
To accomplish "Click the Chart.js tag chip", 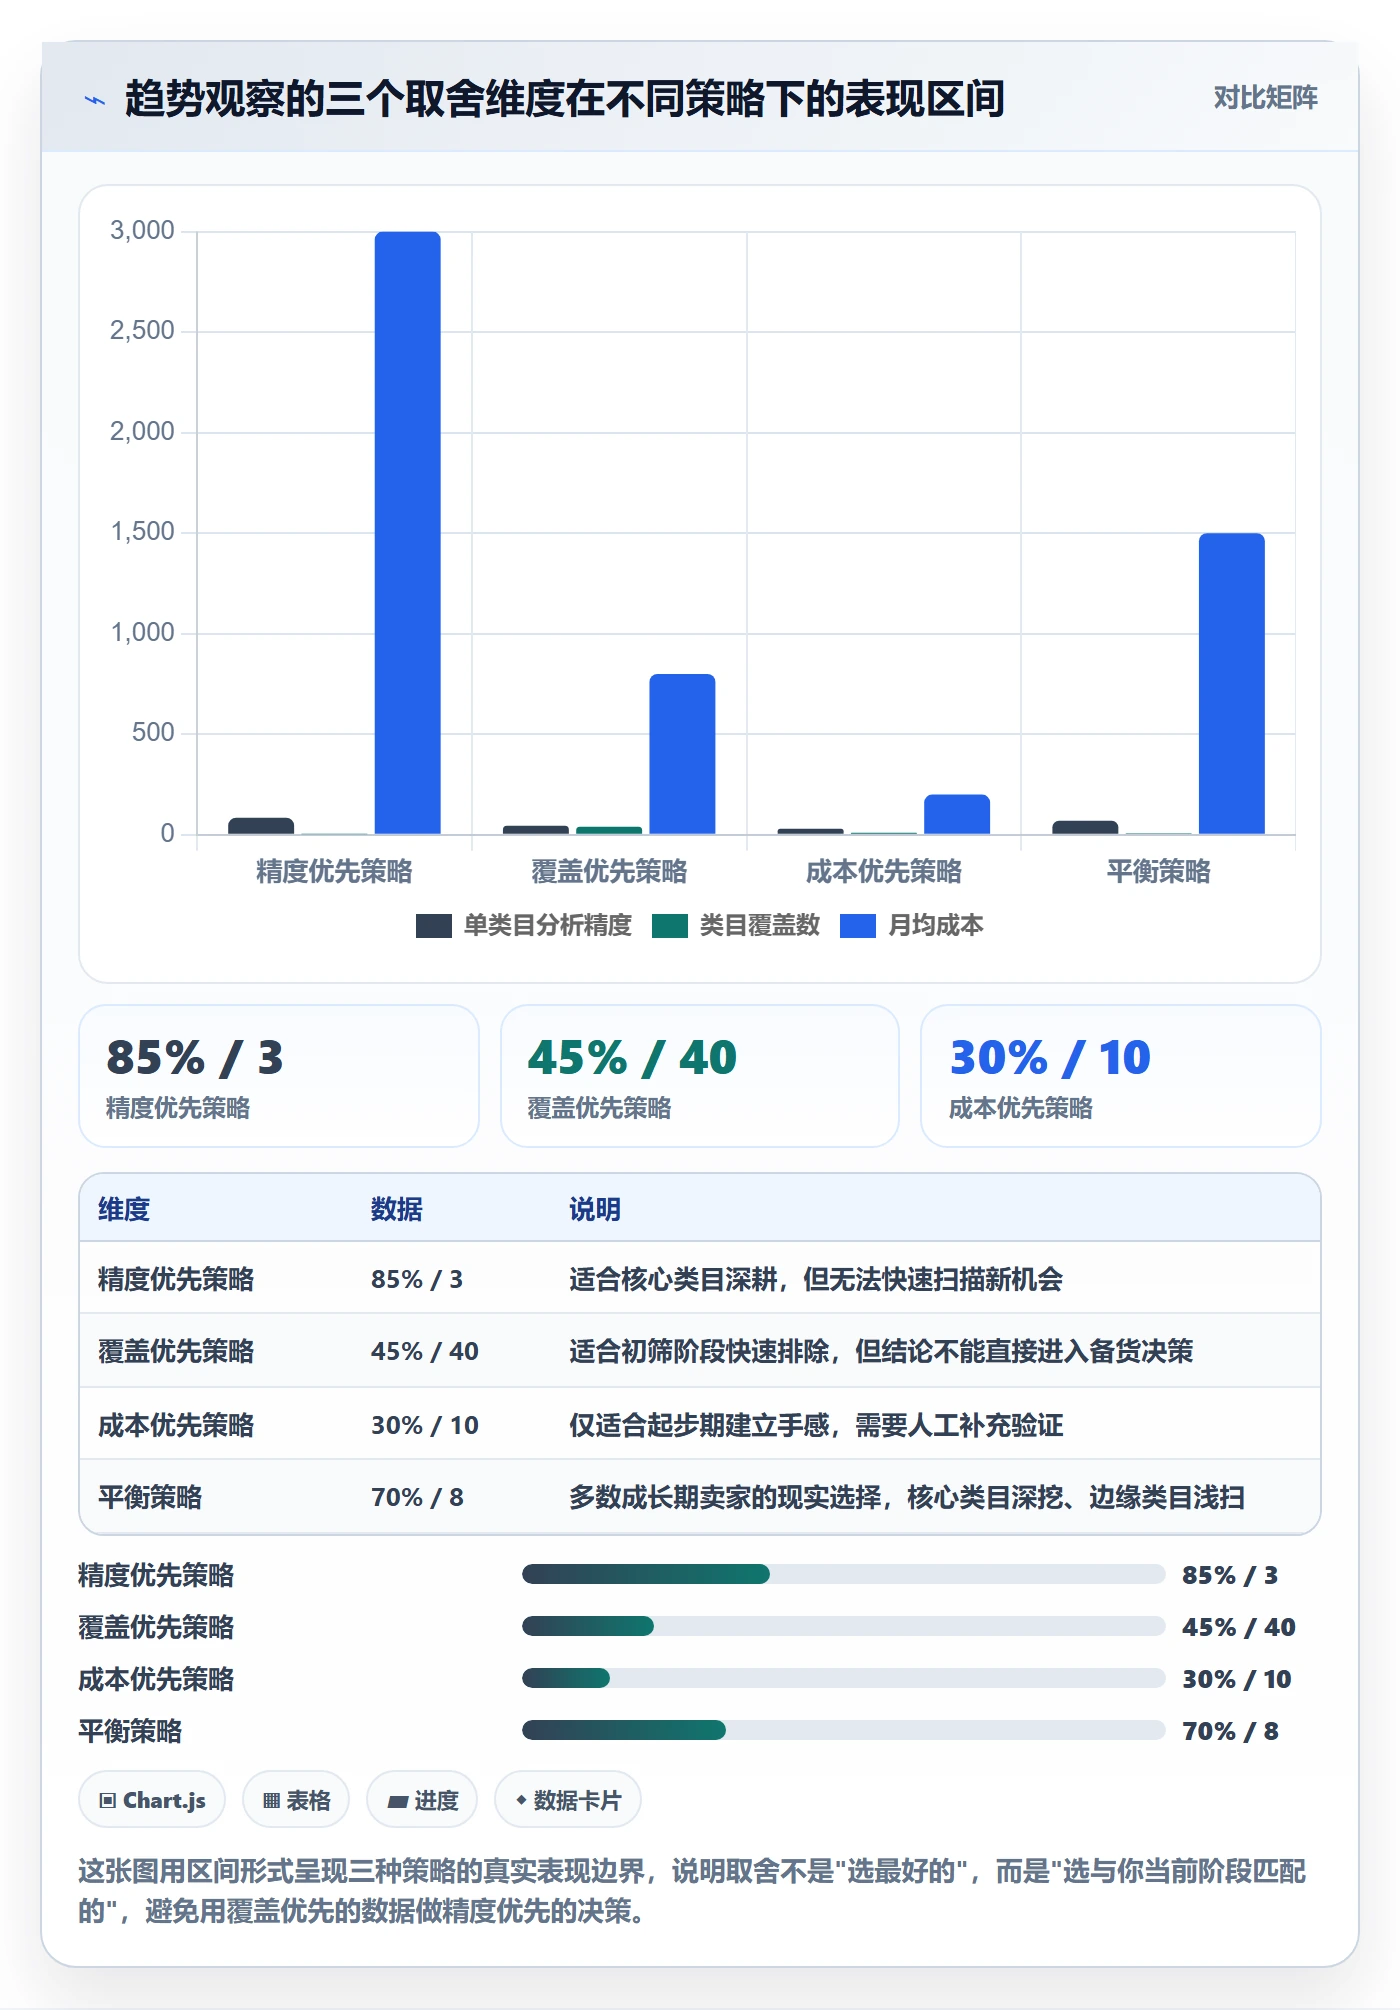I will (x=152, y=1800).
